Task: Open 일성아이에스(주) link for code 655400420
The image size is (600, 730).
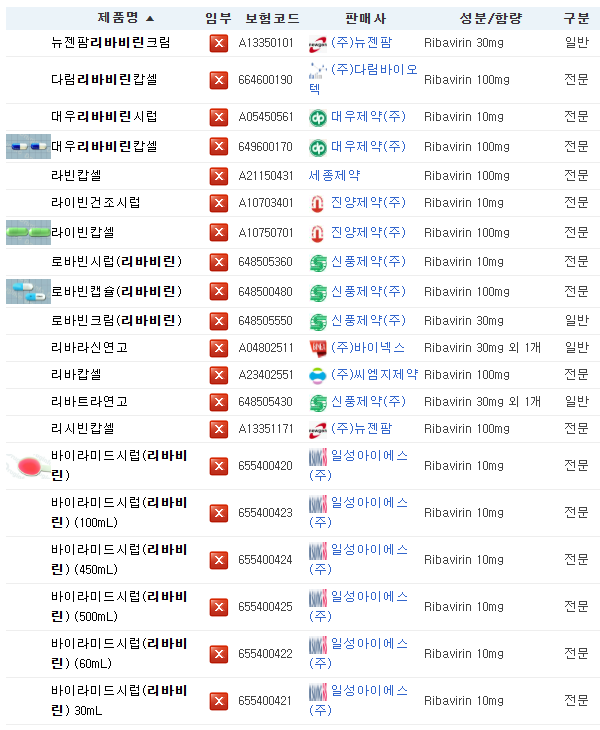Action: 358,465
